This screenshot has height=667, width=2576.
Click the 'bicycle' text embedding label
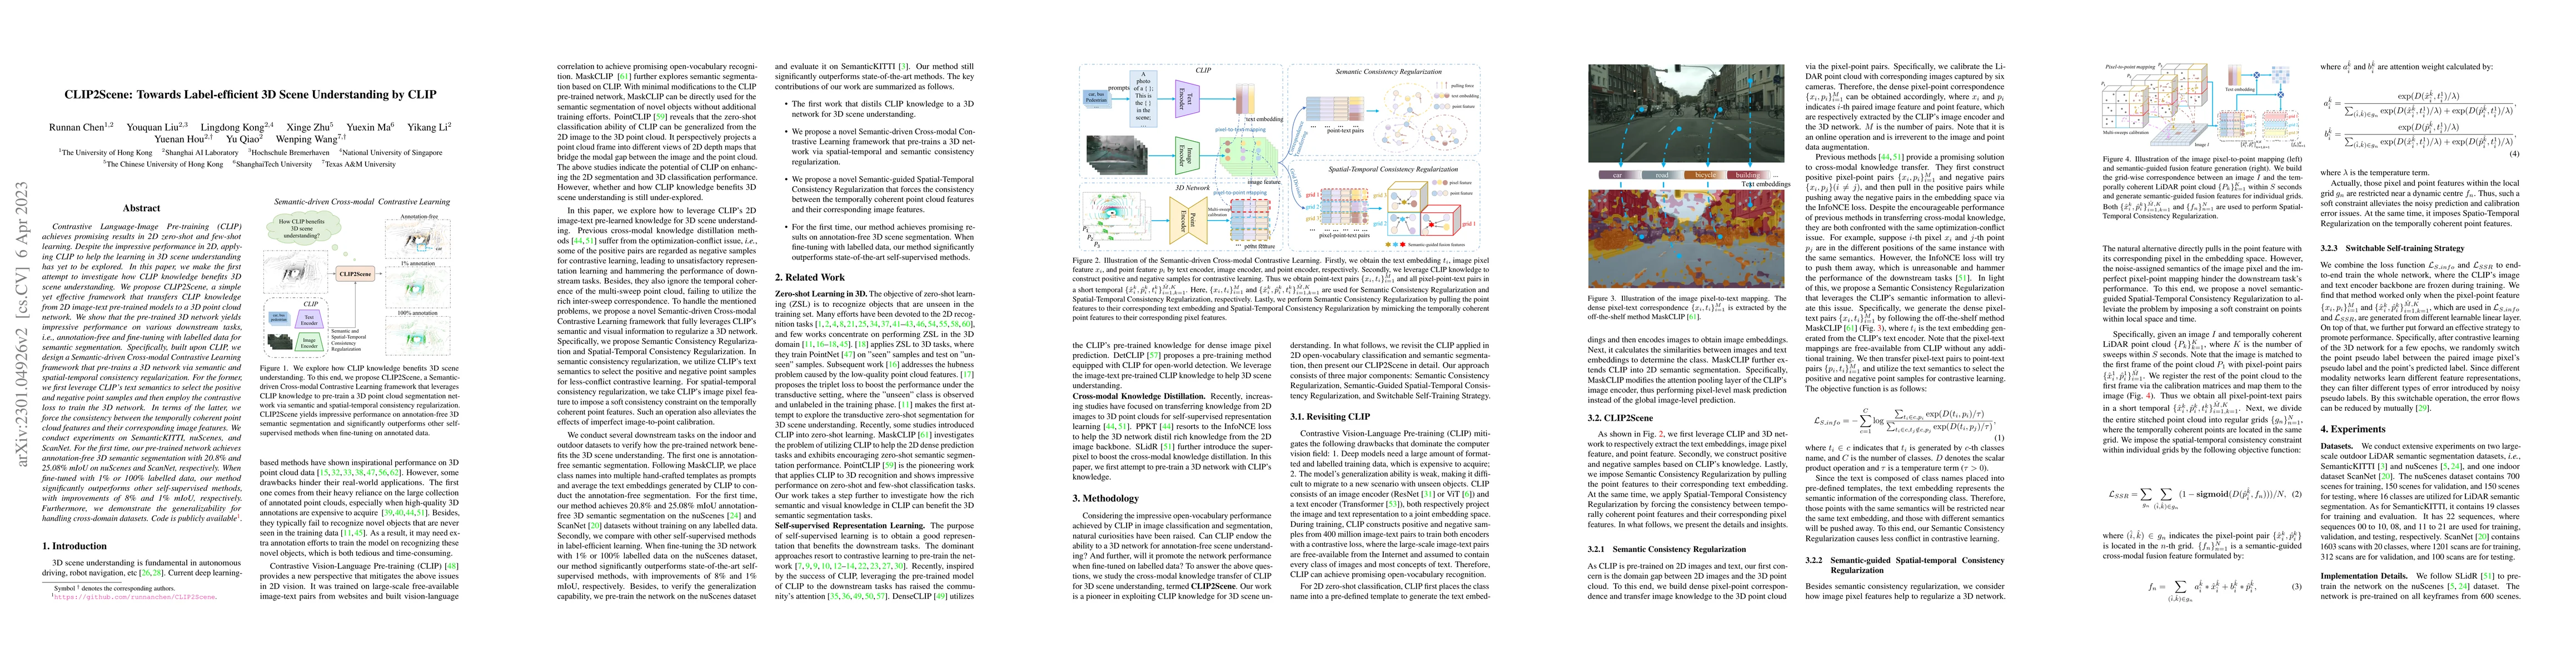tap(1705, 175)
